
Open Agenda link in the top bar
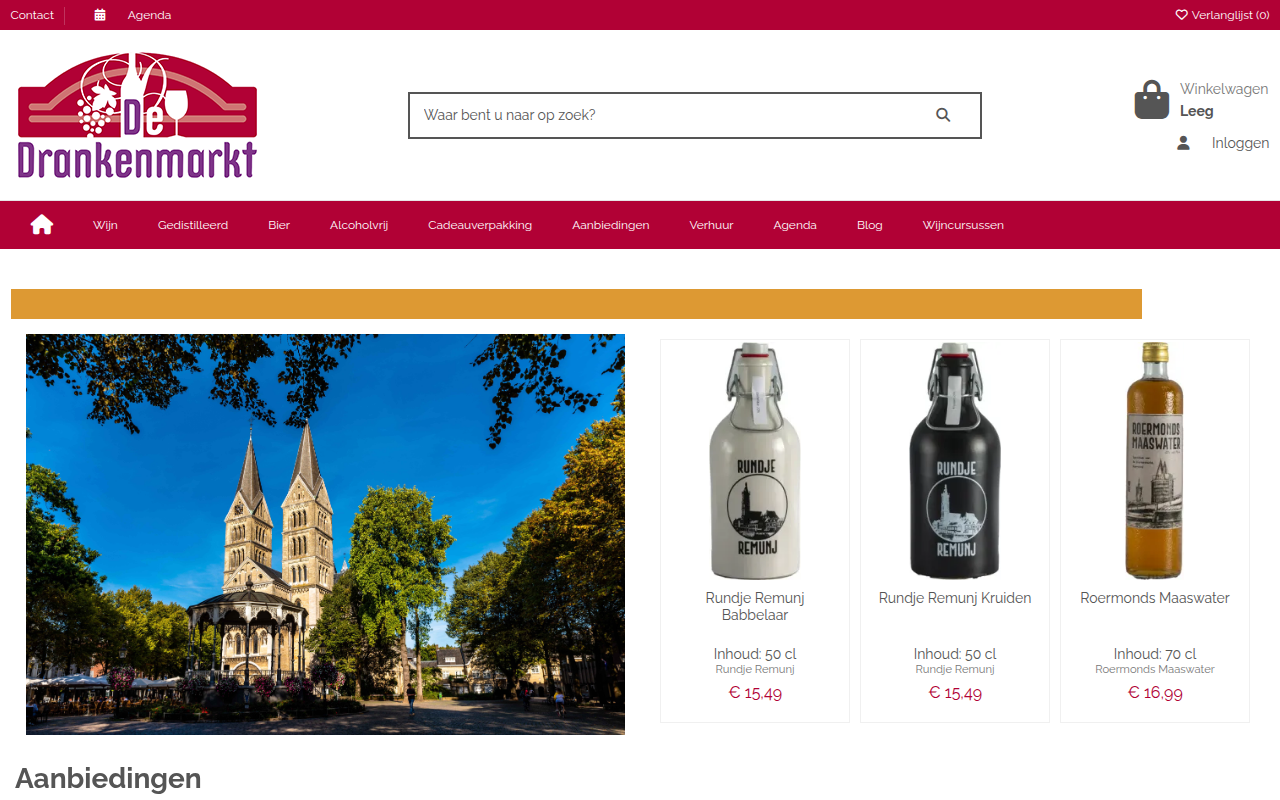(x=149, y=15)
